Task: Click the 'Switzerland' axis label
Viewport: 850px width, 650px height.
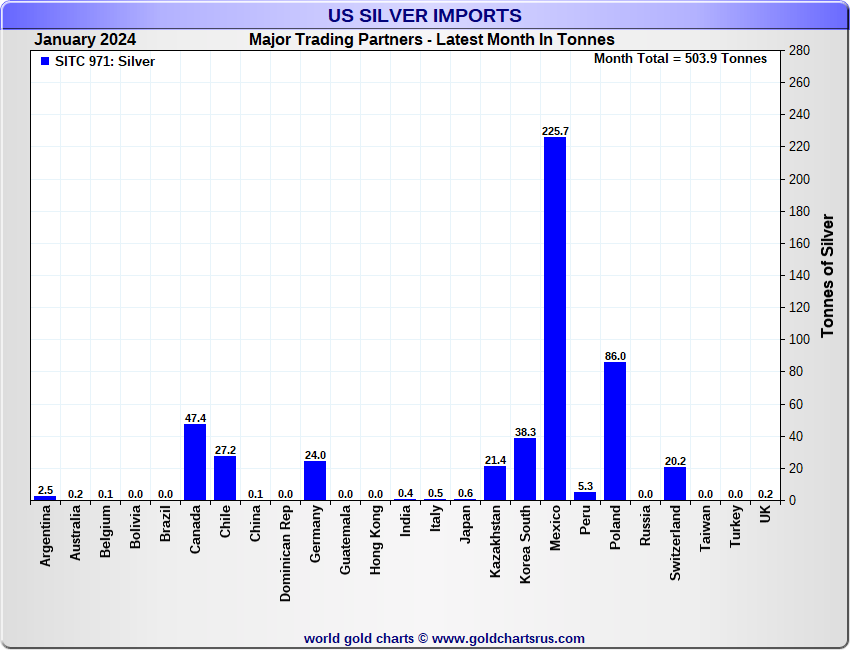Action: click(x=675, y=543)
